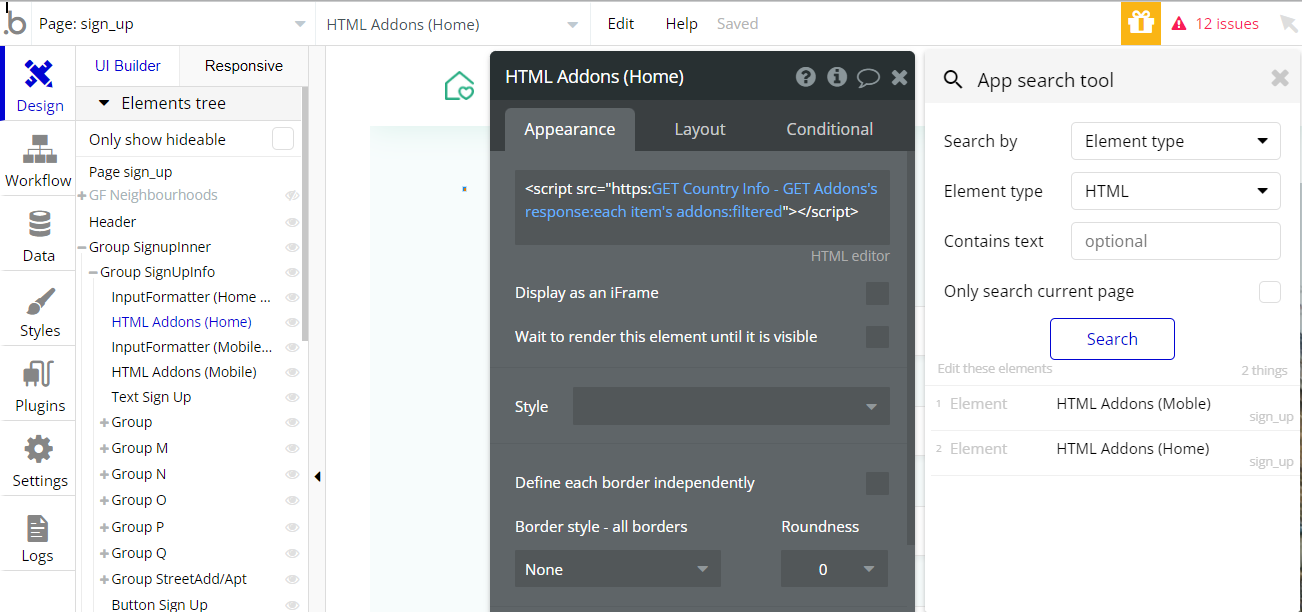
Task: Switch to the Layout tab
Action: [700, 129]
